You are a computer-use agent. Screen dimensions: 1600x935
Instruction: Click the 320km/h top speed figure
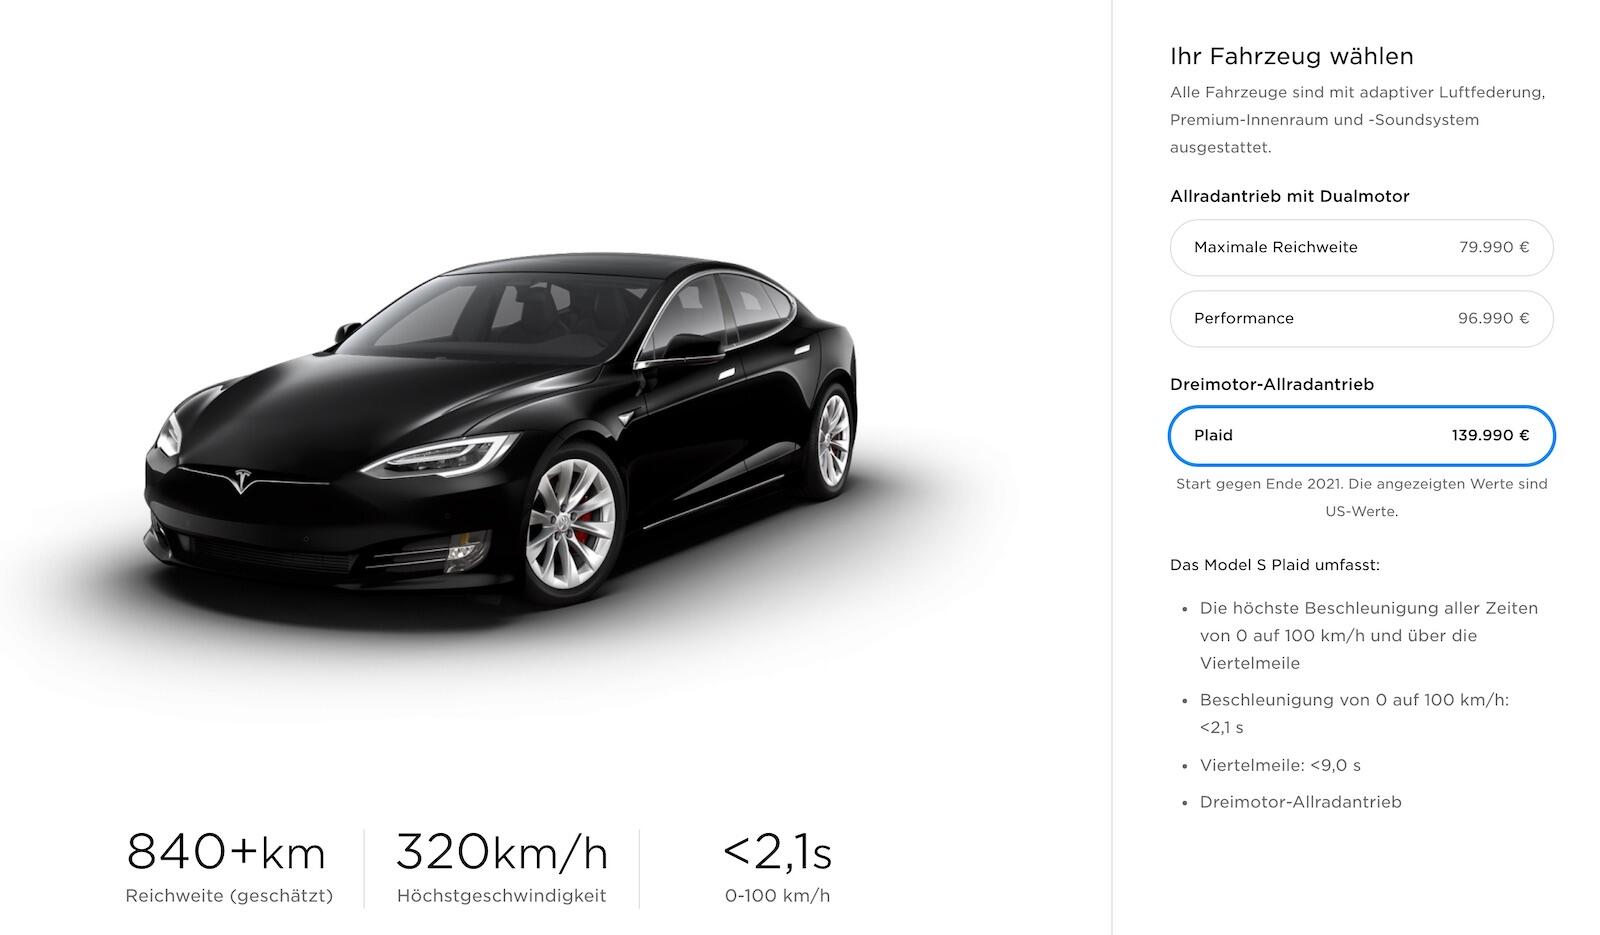(x=502, y=853)
